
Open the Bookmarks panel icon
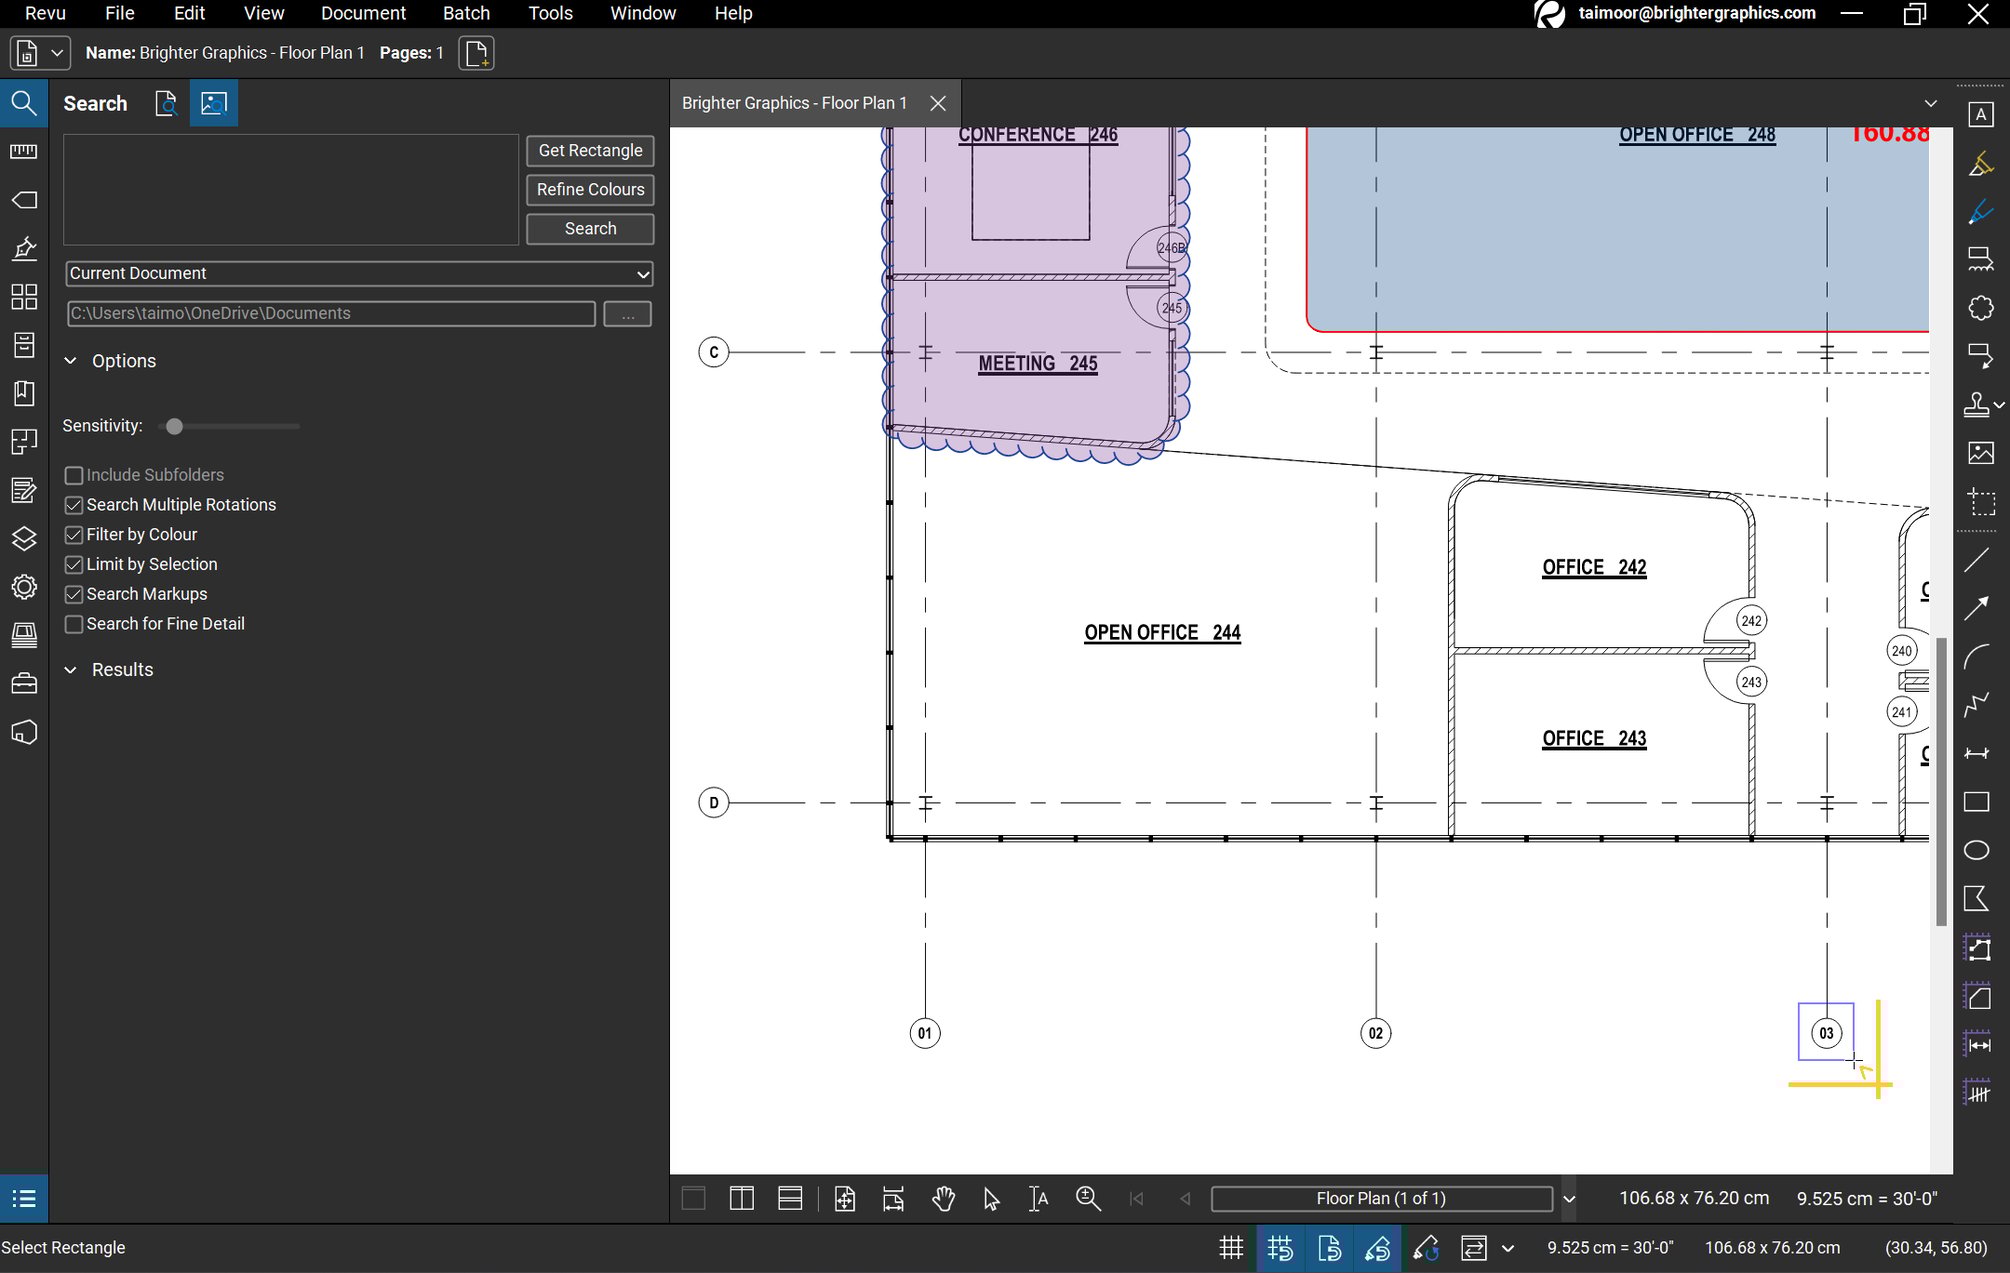(24, 394)
